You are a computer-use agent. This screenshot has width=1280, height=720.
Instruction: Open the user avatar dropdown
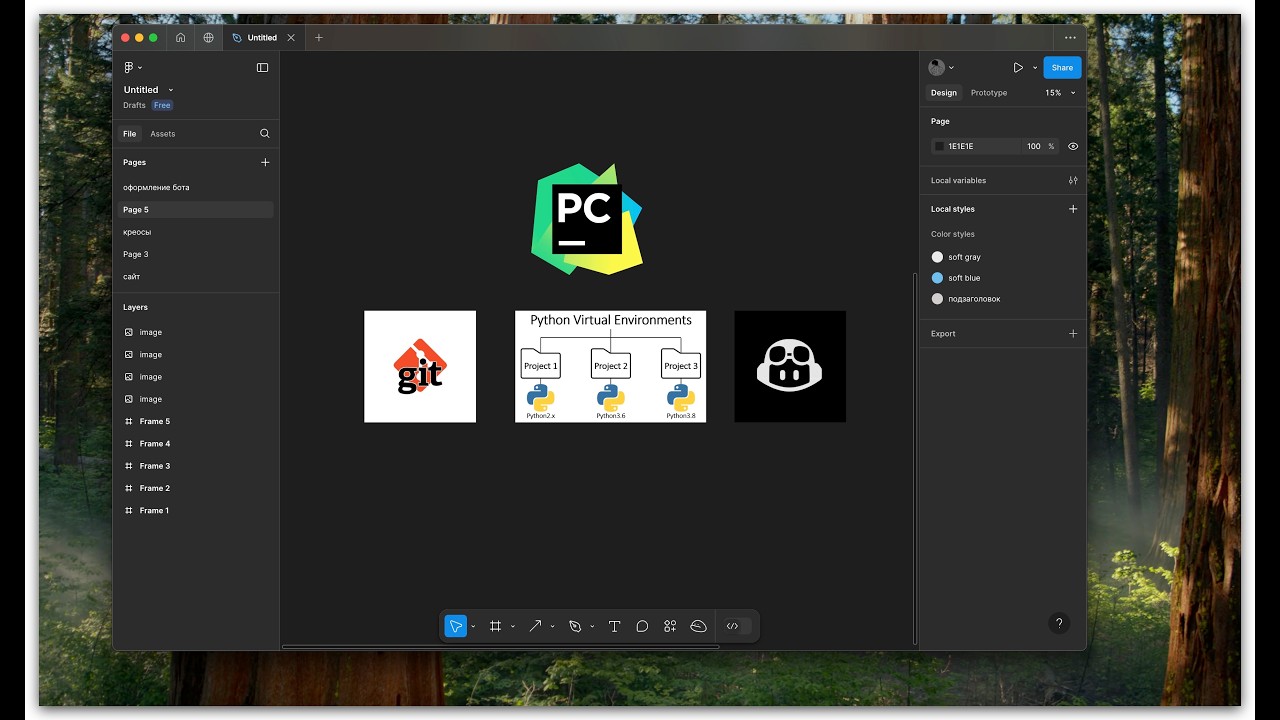[x=941, y=67]
